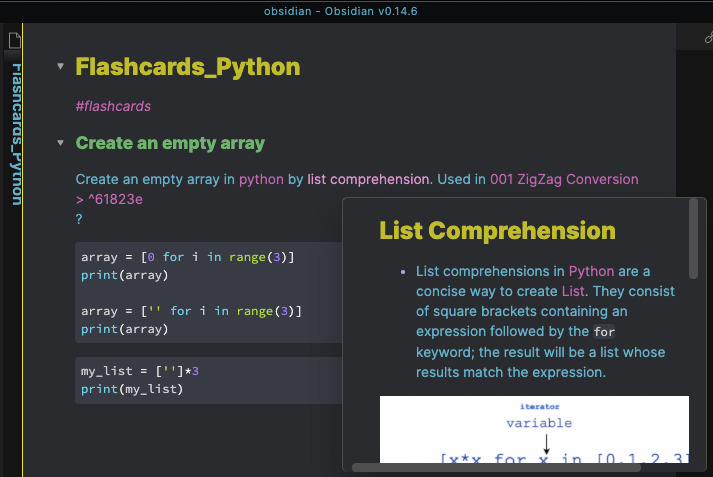Click the vertical scrollbar in preview popup
The width and height of the screenshot is (713, 477).
coord(693,239)
